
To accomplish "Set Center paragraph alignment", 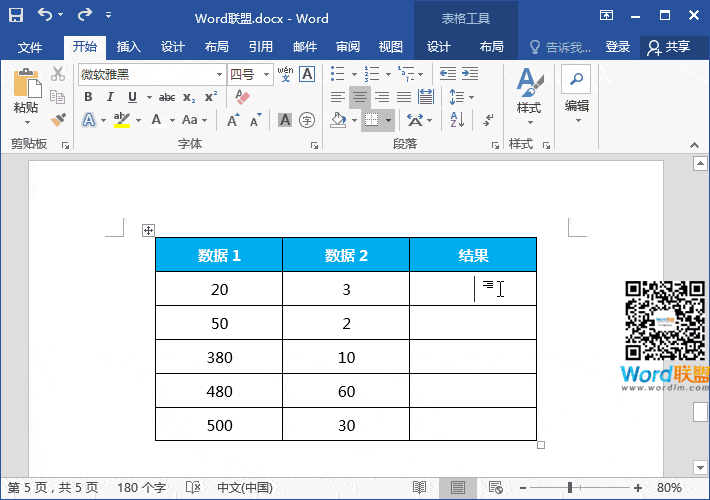I will click(x=360, y=96).
